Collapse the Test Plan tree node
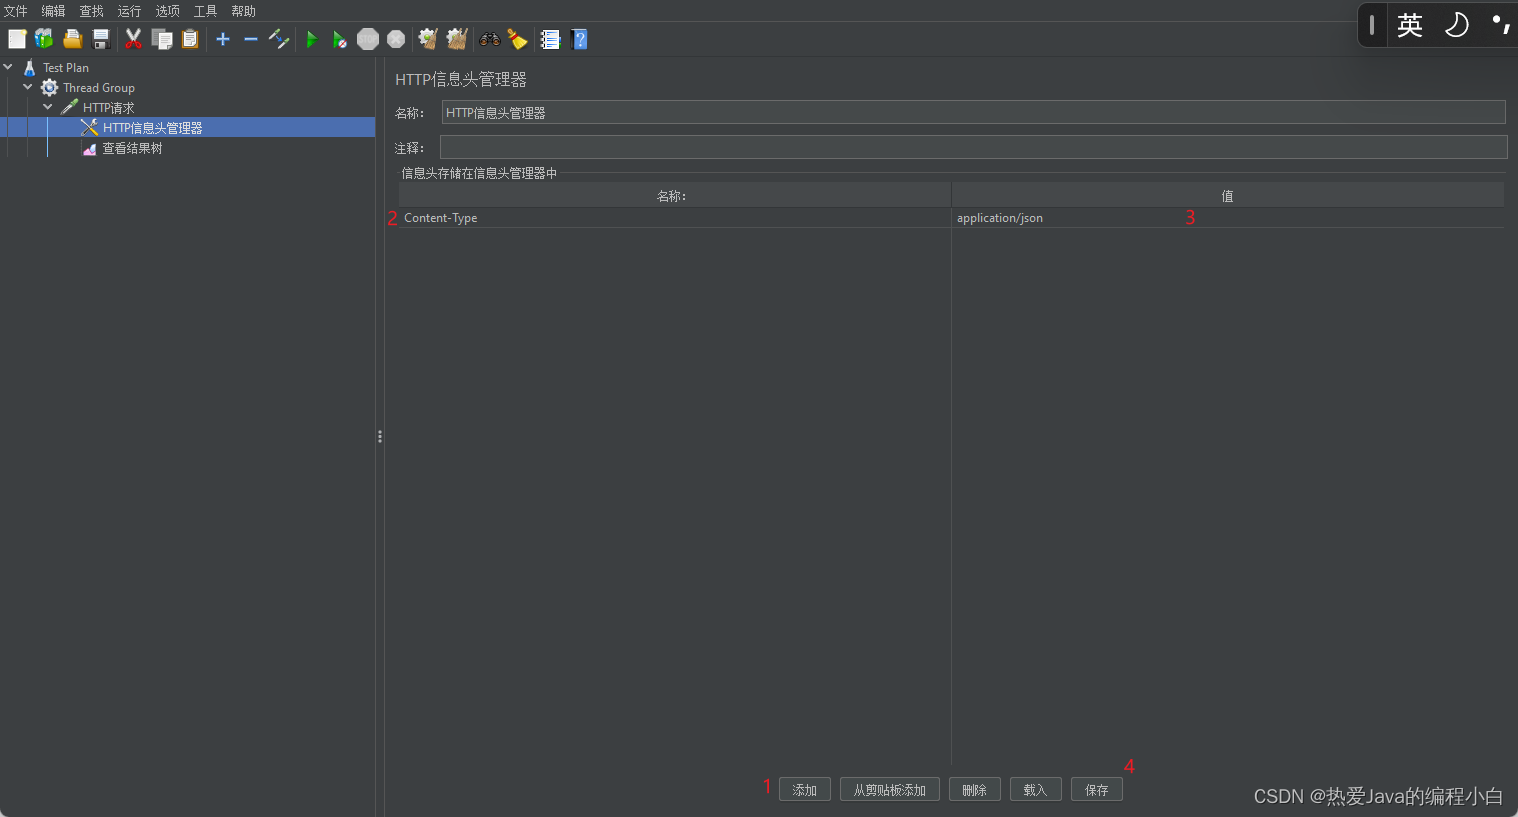1518x817 pixels. point(8,67)
